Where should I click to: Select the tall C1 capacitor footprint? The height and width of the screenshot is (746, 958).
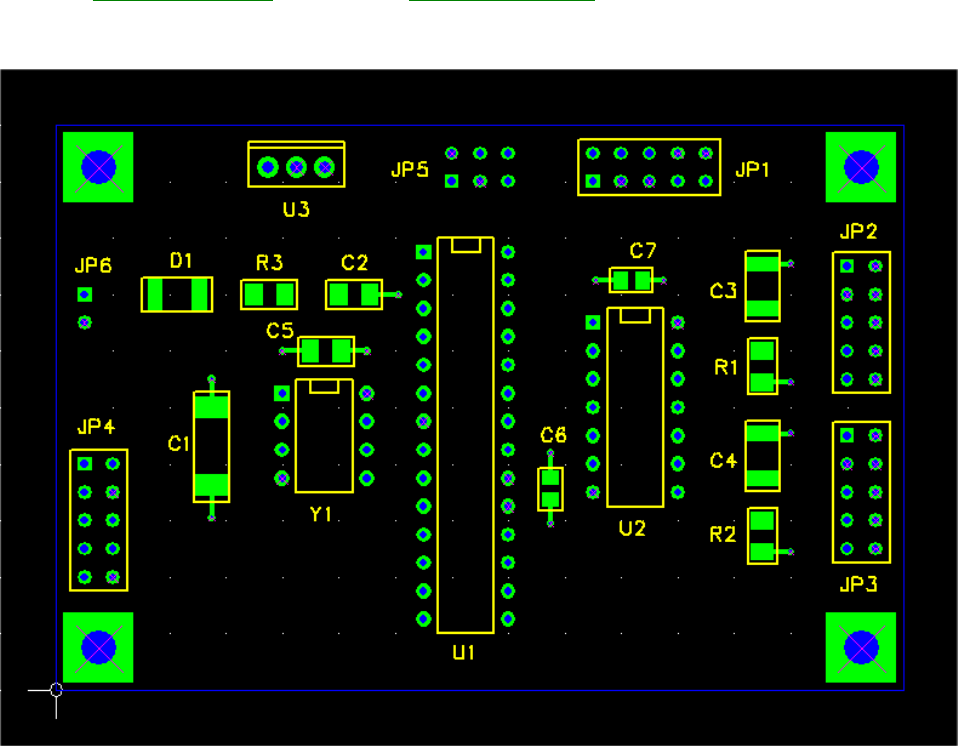click(x=211, y=447)
